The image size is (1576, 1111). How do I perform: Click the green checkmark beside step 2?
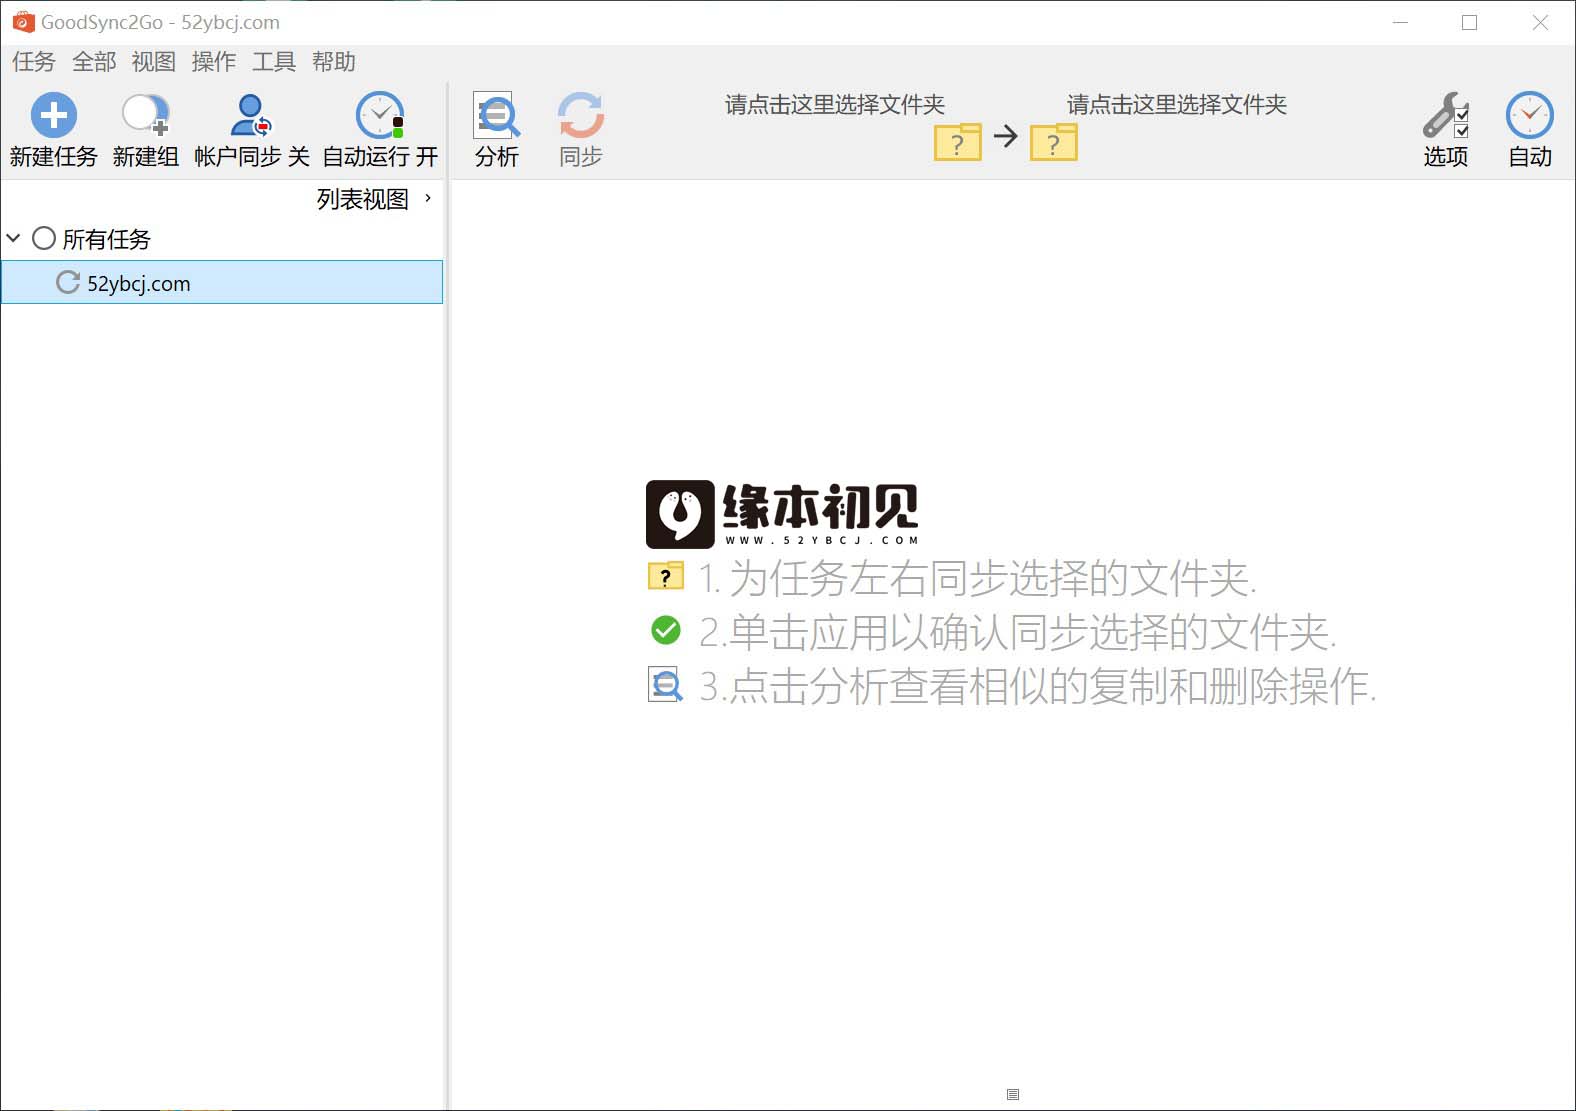point(666,630)
